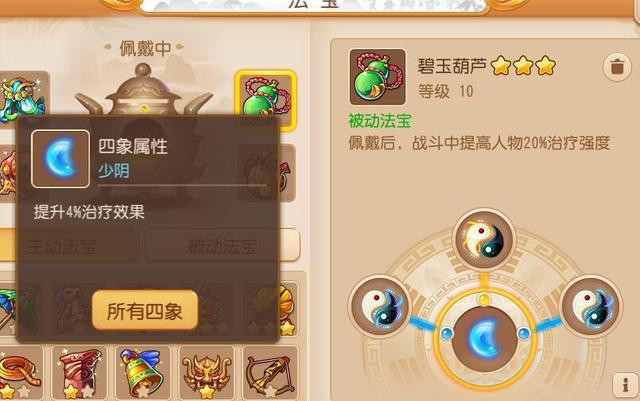640x401 pixels.
Task: Select the left blue yin-yang node
Action: coord(380,306)
